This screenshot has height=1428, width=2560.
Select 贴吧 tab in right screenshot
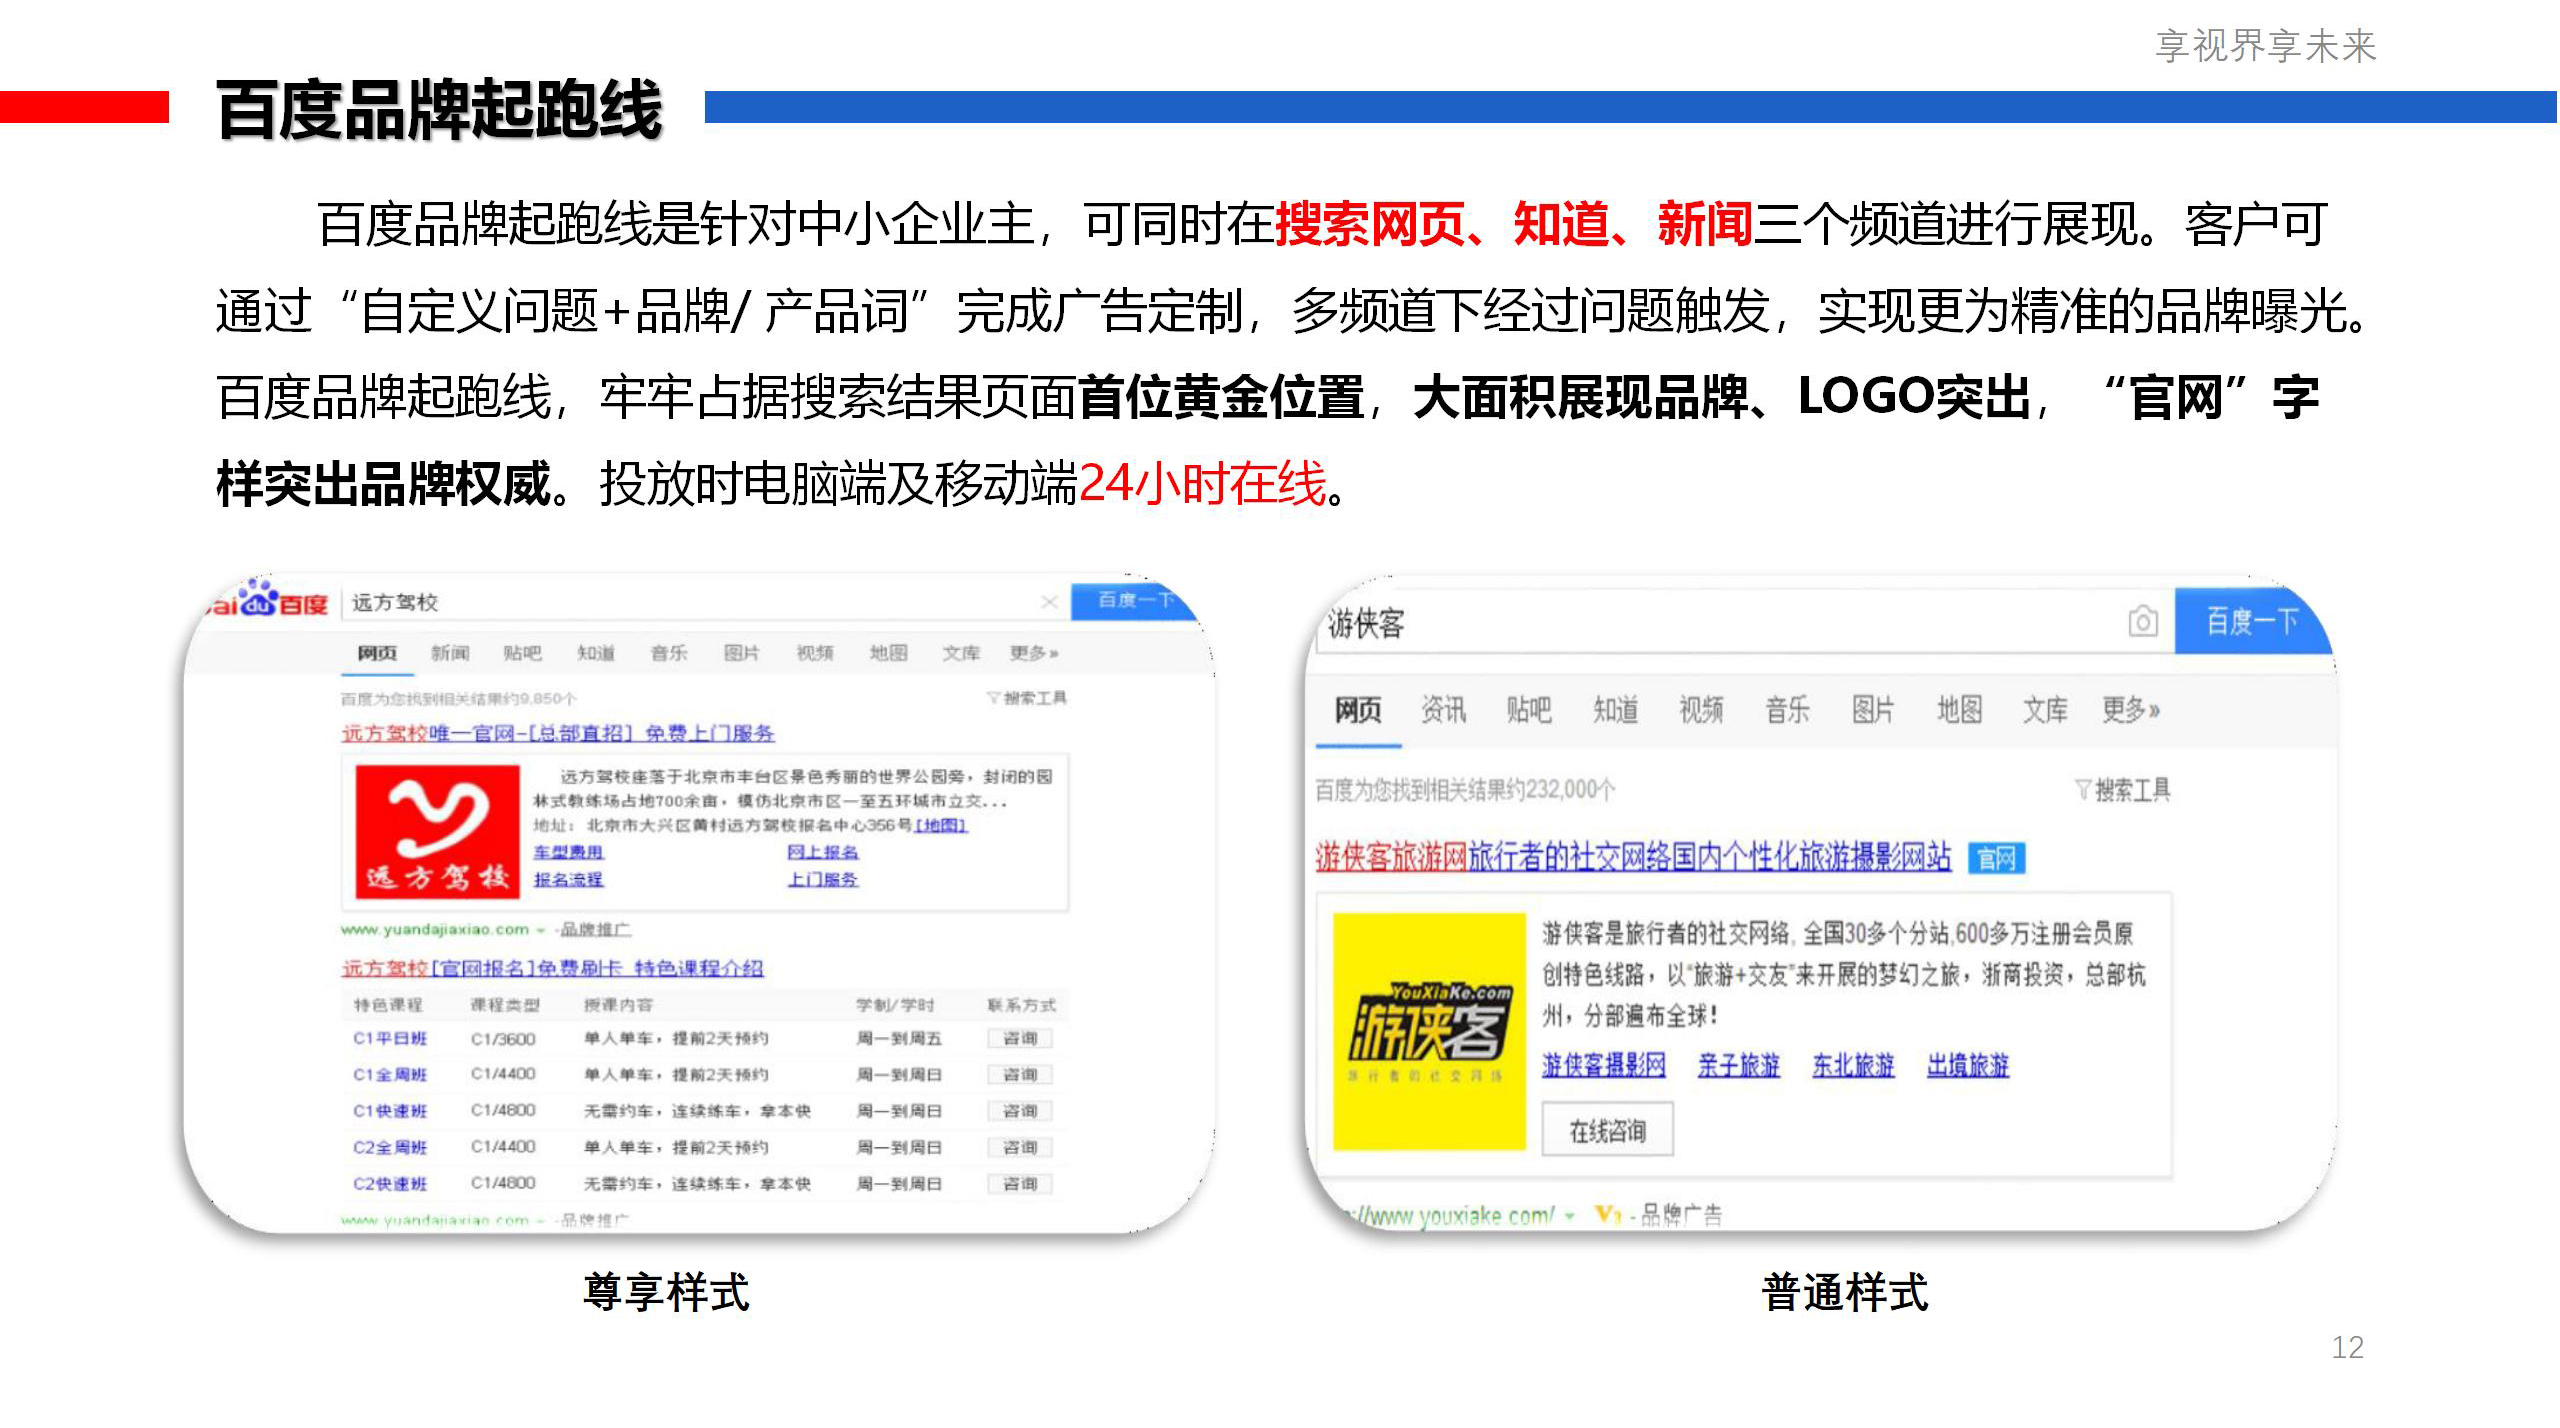[x=1530, y=710]
